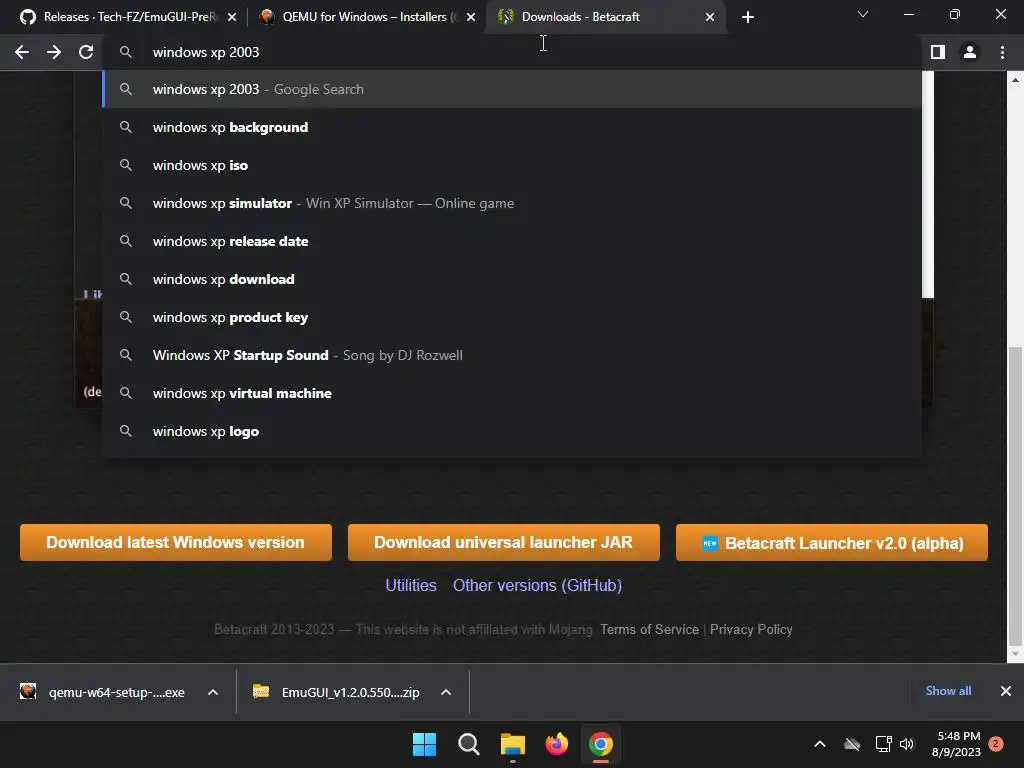The height and width of the screenshot is (768, 1024).
Task: Open the volume speaker tray icon
Action: [x=906, y=744]
